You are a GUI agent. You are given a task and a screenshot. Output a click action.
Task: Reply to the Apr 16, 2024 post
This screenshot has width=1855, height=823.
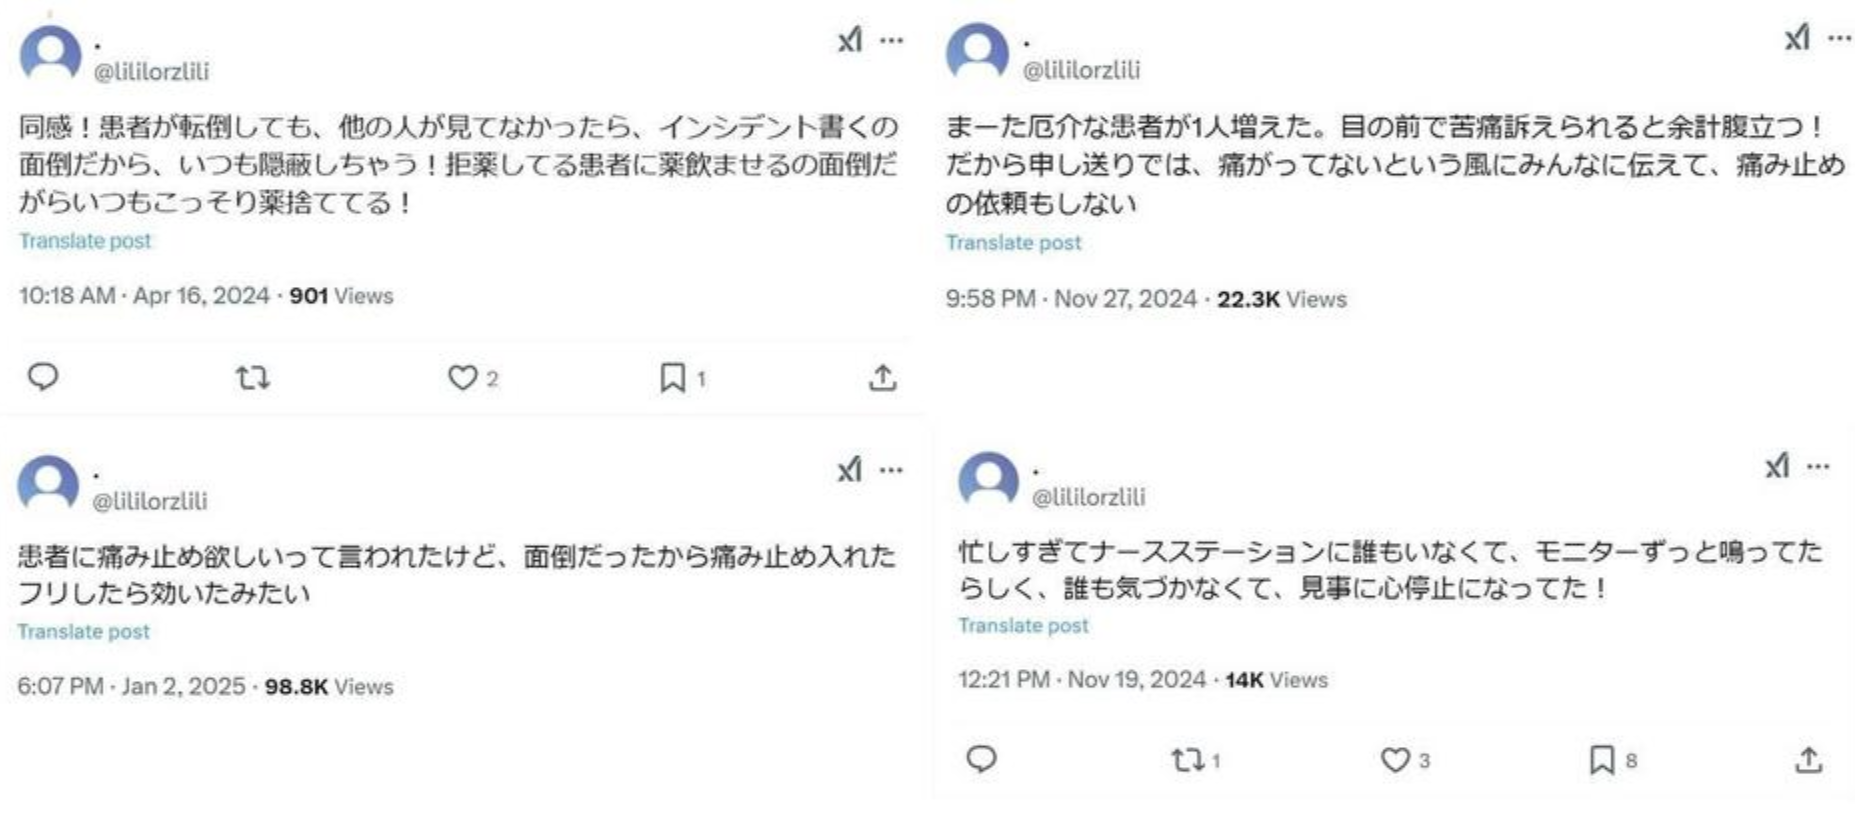tap(43, 377)
